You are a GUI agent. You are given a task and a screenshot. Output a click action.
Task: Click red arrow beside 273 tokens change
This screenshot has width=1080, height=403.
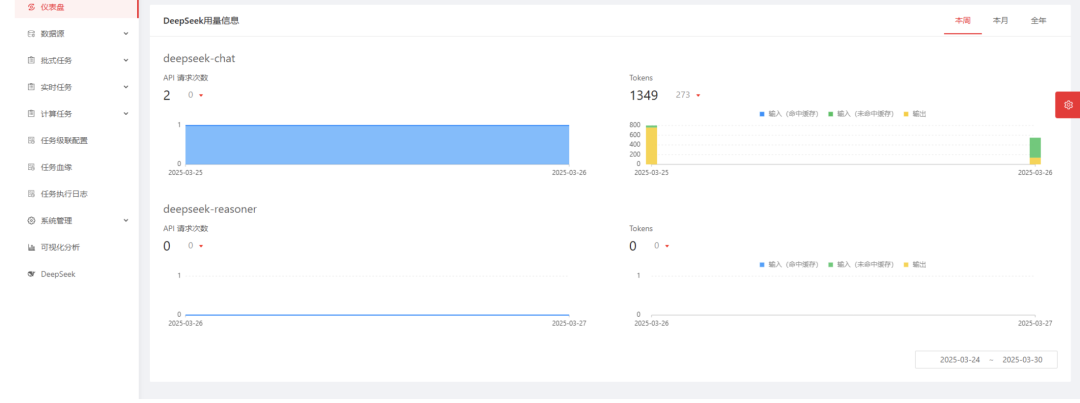pyautogui.click(x=698, y=96)
